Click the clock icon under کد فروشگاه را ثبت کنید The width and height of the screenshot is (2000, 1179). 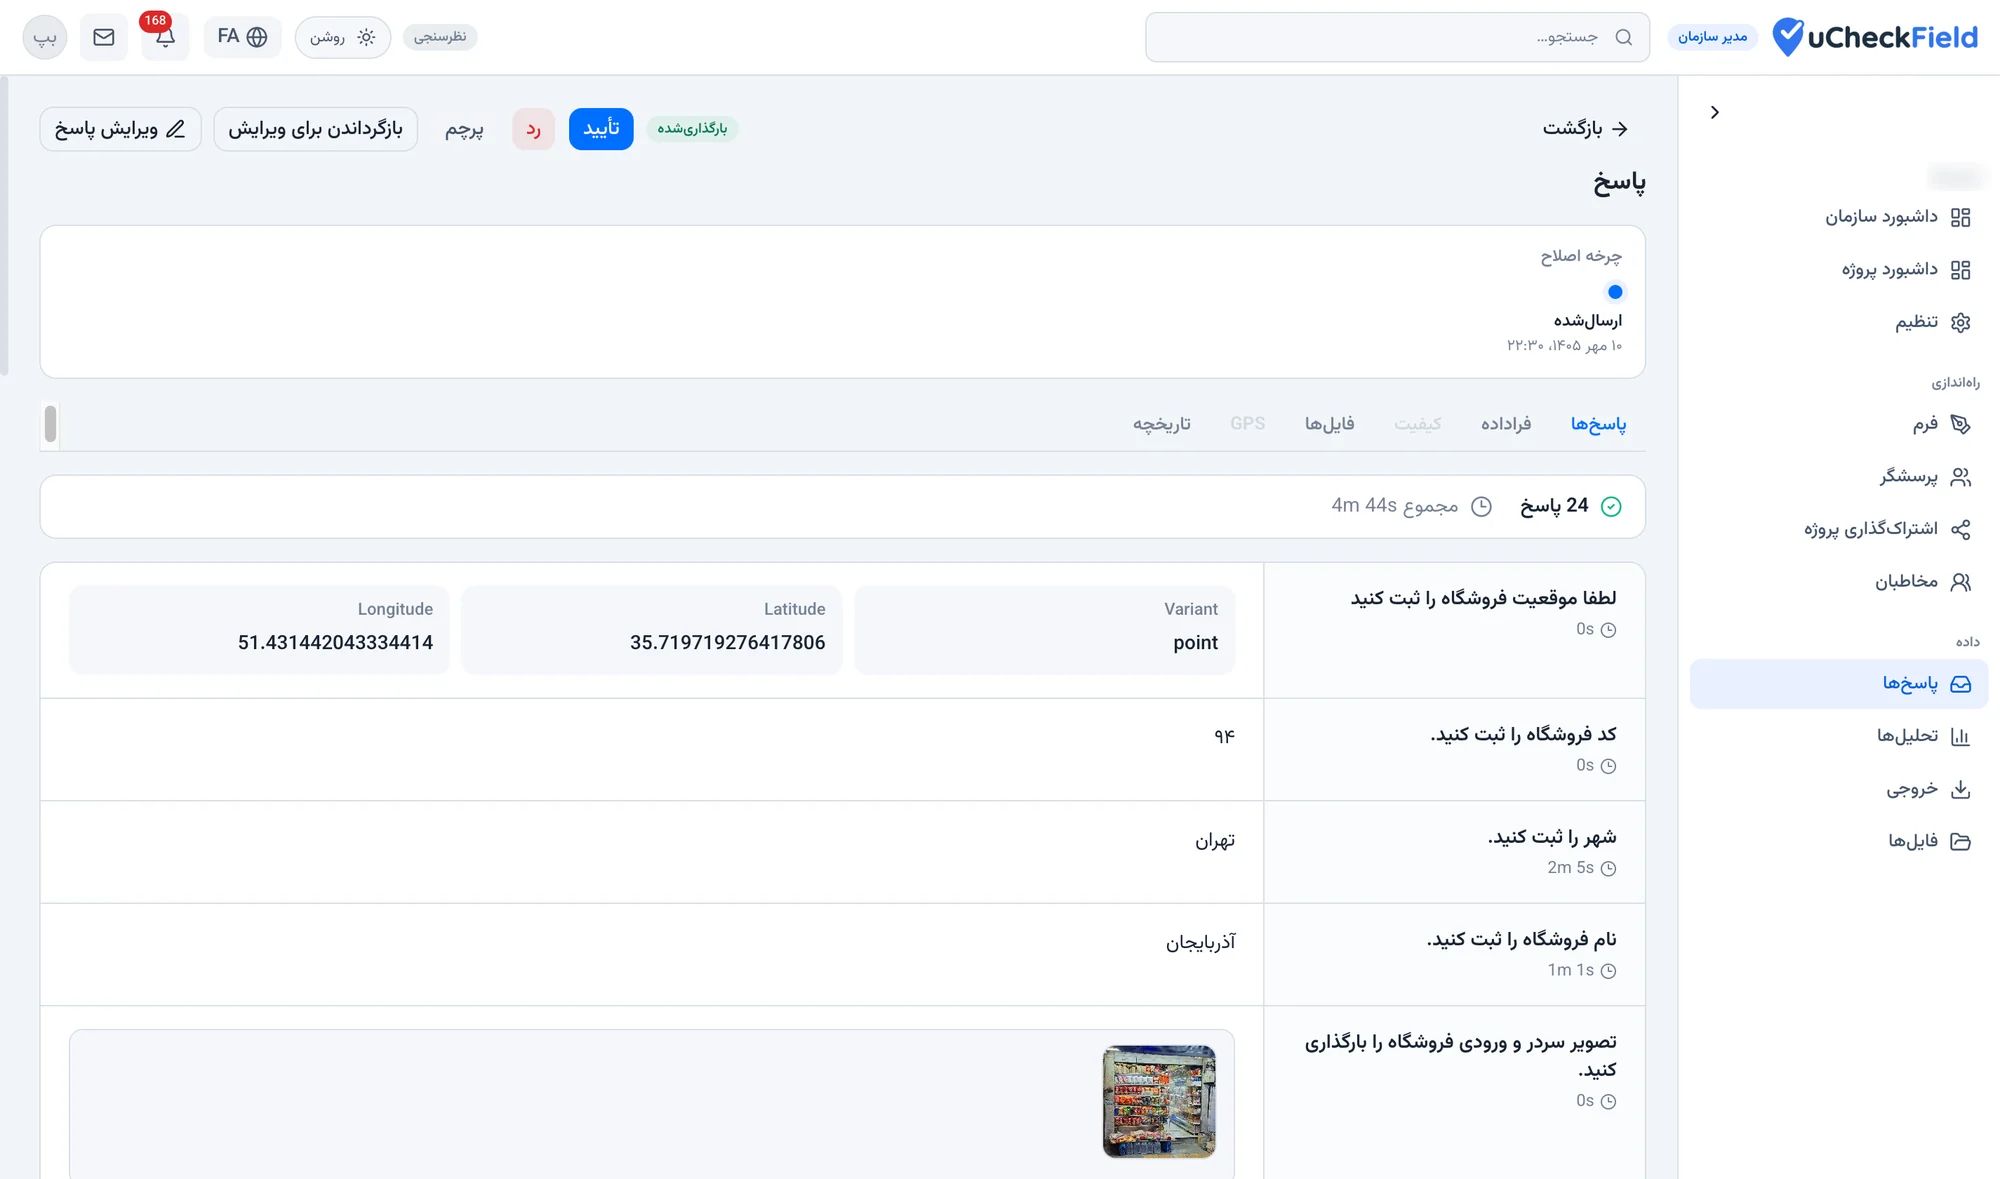click(x=1608, y=766)
